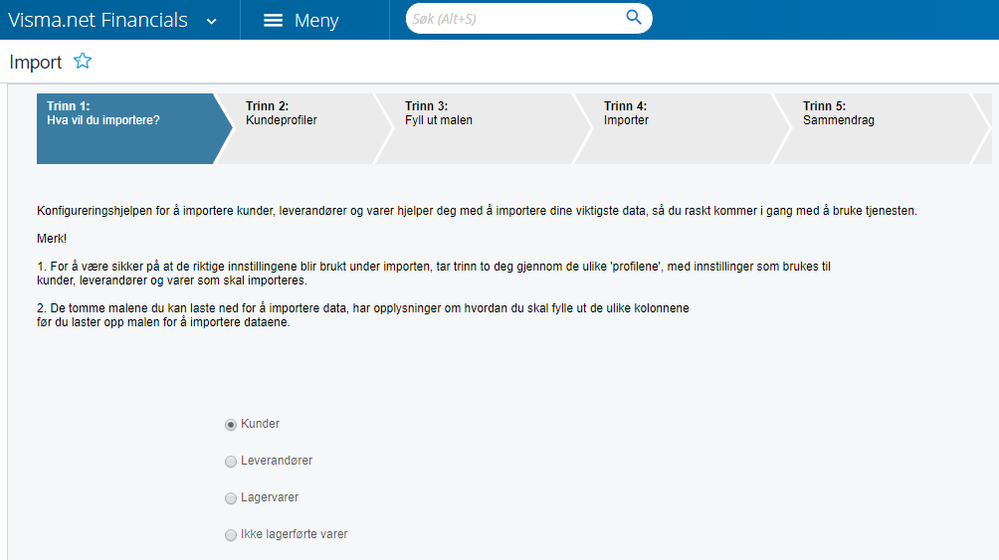The width and height of the screenshot is (999, 560).
Task: Click paragraph starting 'Konfigureringshjelpen for å importere'
Action: point(477,211)
